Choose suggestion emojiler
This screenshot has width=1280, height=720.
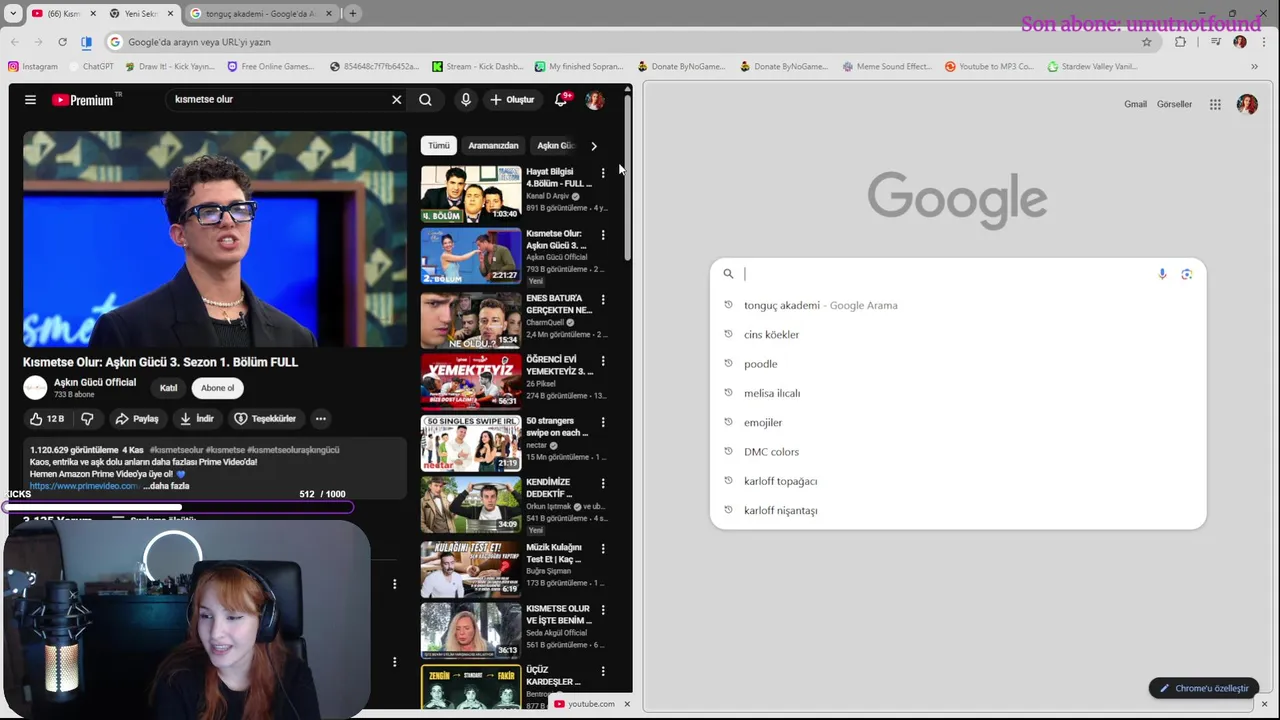958,422
